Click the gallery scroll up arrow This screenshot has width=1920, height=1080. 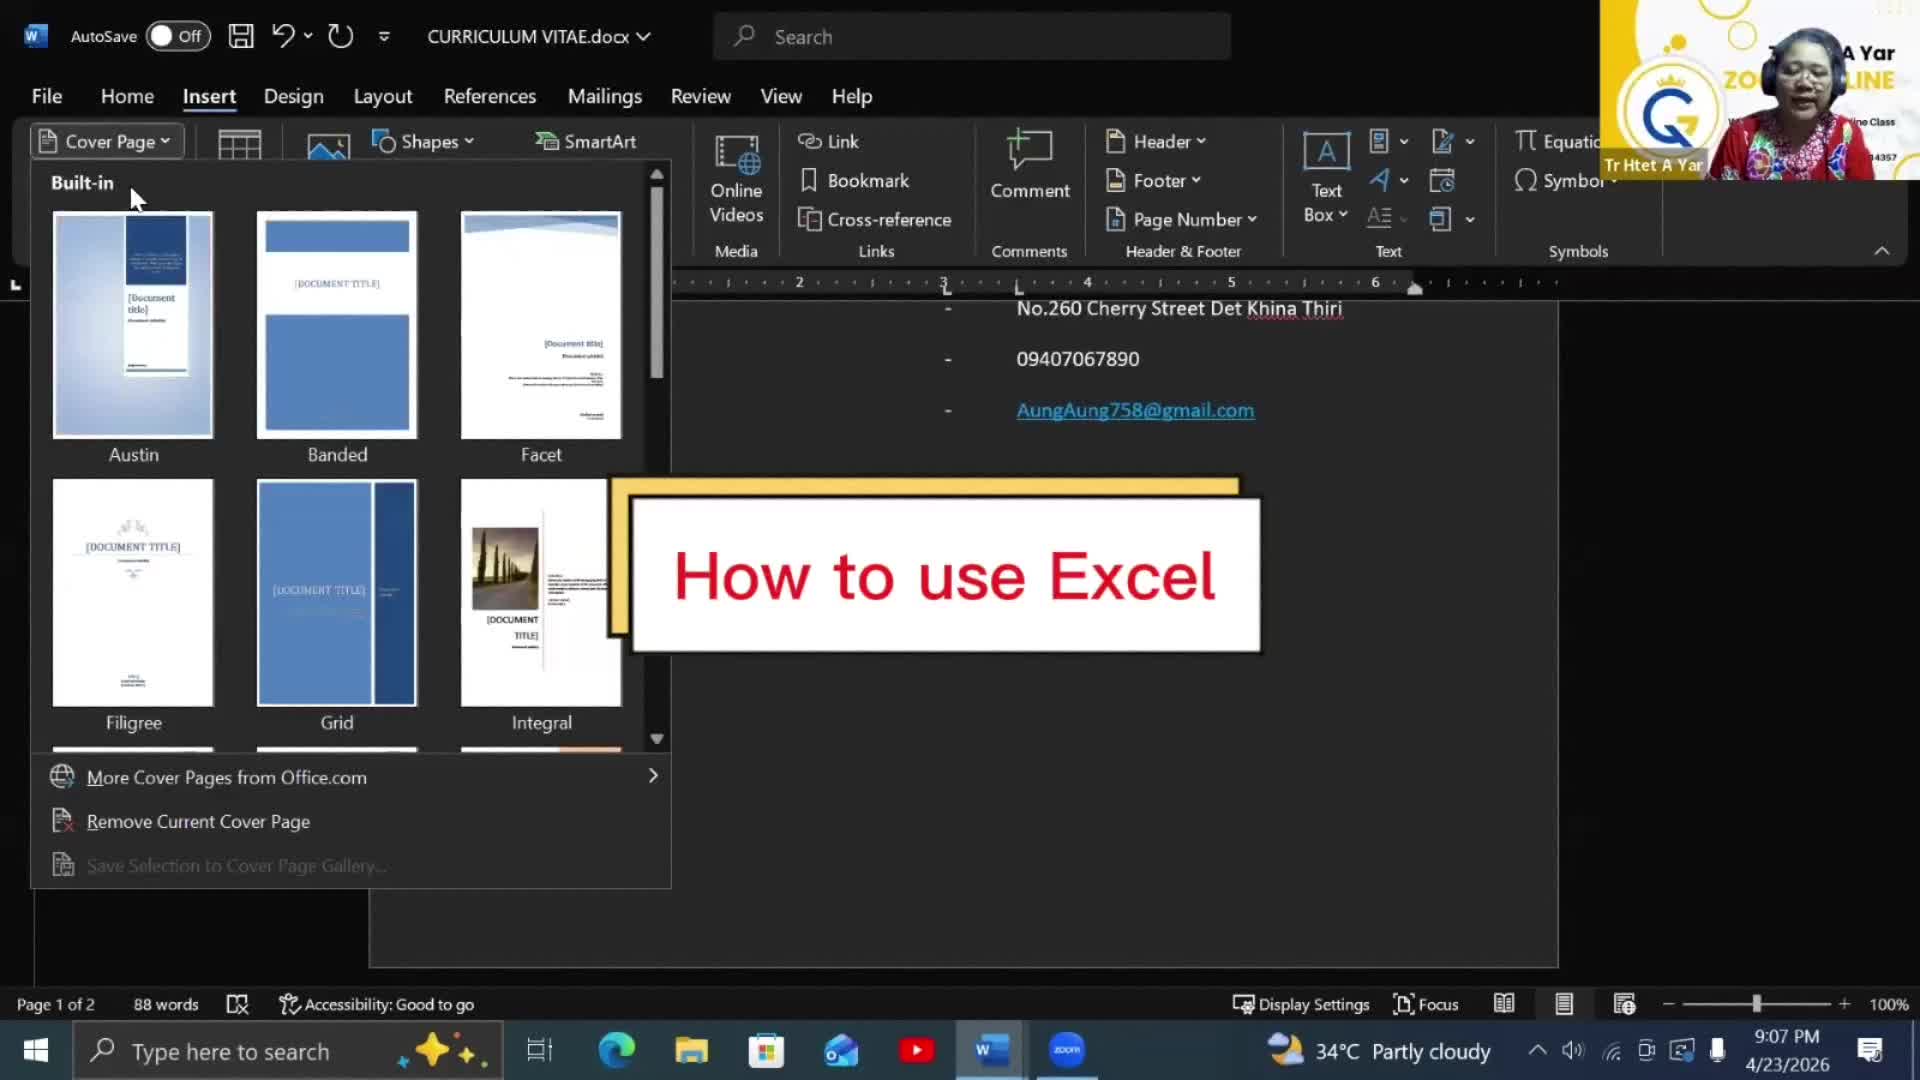pos(657,174)
